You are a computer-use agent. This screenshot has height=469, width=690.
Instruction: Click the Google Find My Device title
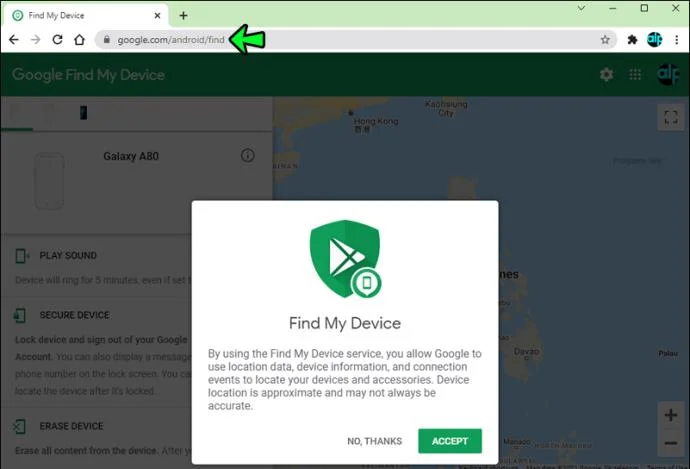pos(88,75)
